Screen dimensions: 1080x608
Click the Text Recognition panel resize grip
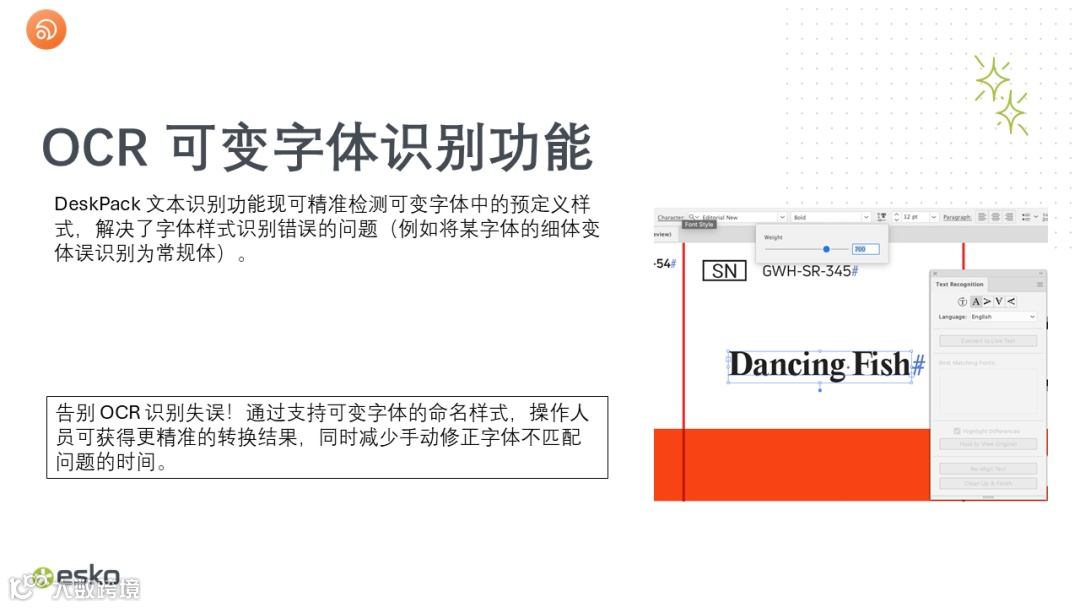pos(988,496)
